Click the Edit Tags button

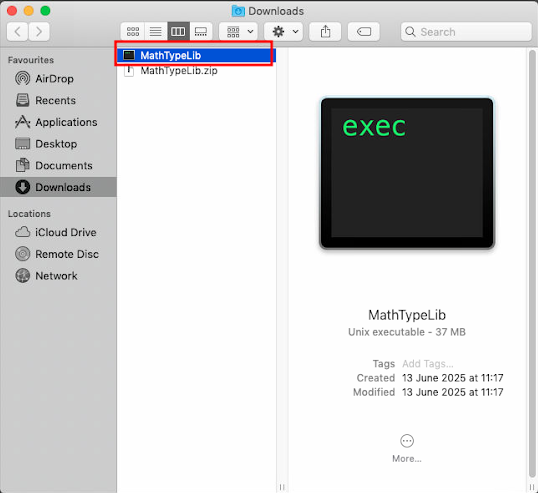[363, 32]
